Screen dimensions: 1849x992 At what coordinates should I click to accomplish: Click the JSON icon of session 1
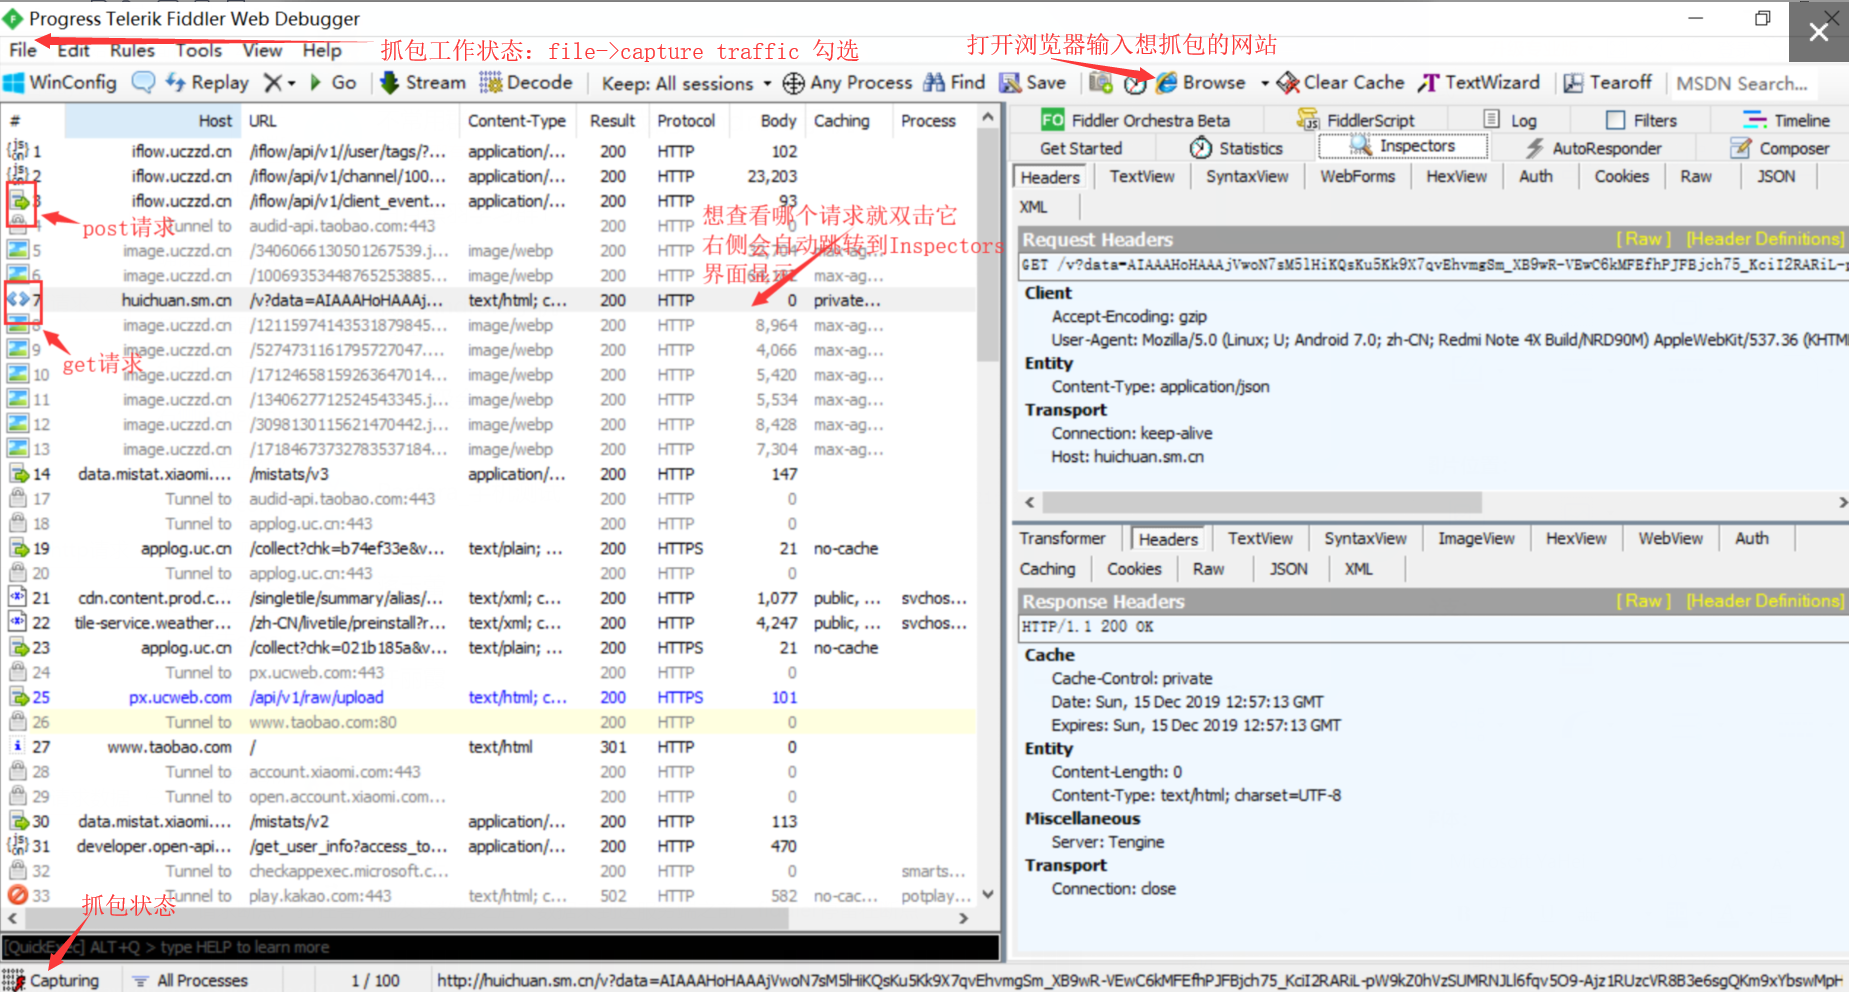(x=17, y=151)
